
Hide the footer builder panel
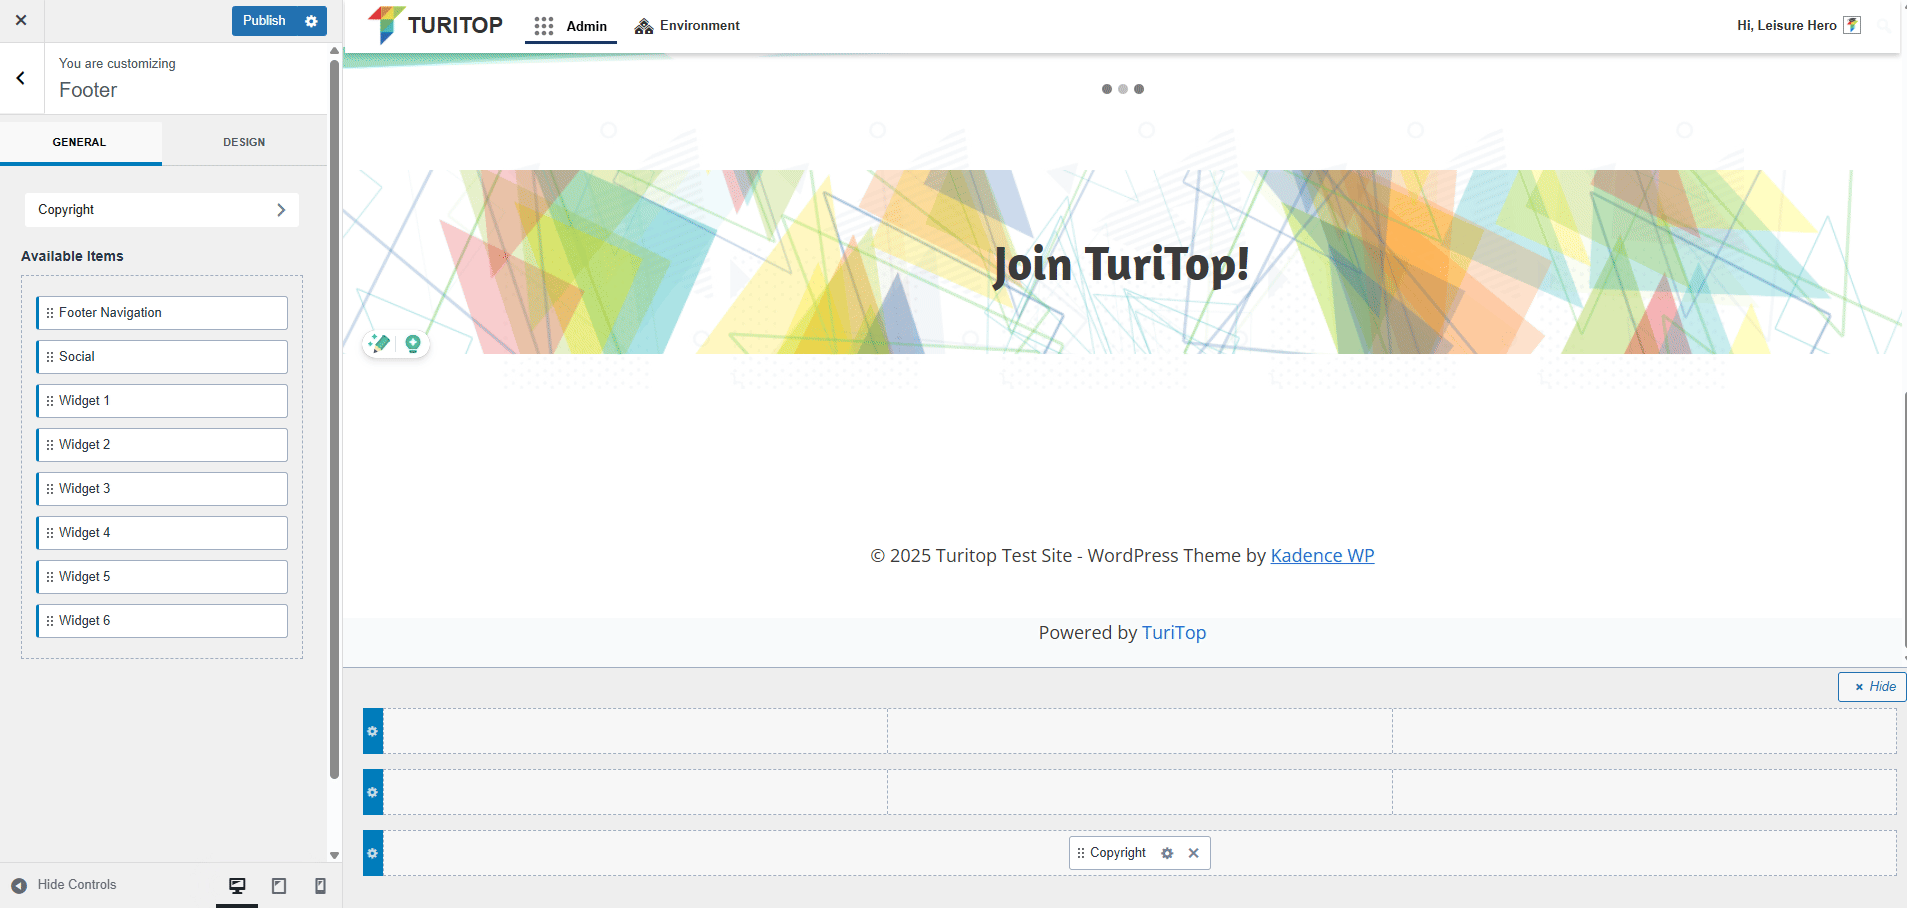[x=1873, y=687]
